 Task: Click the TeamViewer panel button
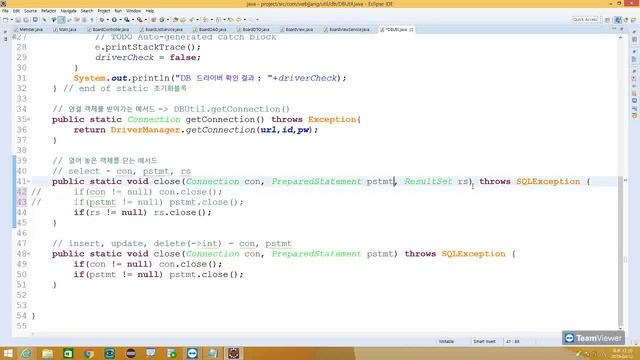point(593,338)
